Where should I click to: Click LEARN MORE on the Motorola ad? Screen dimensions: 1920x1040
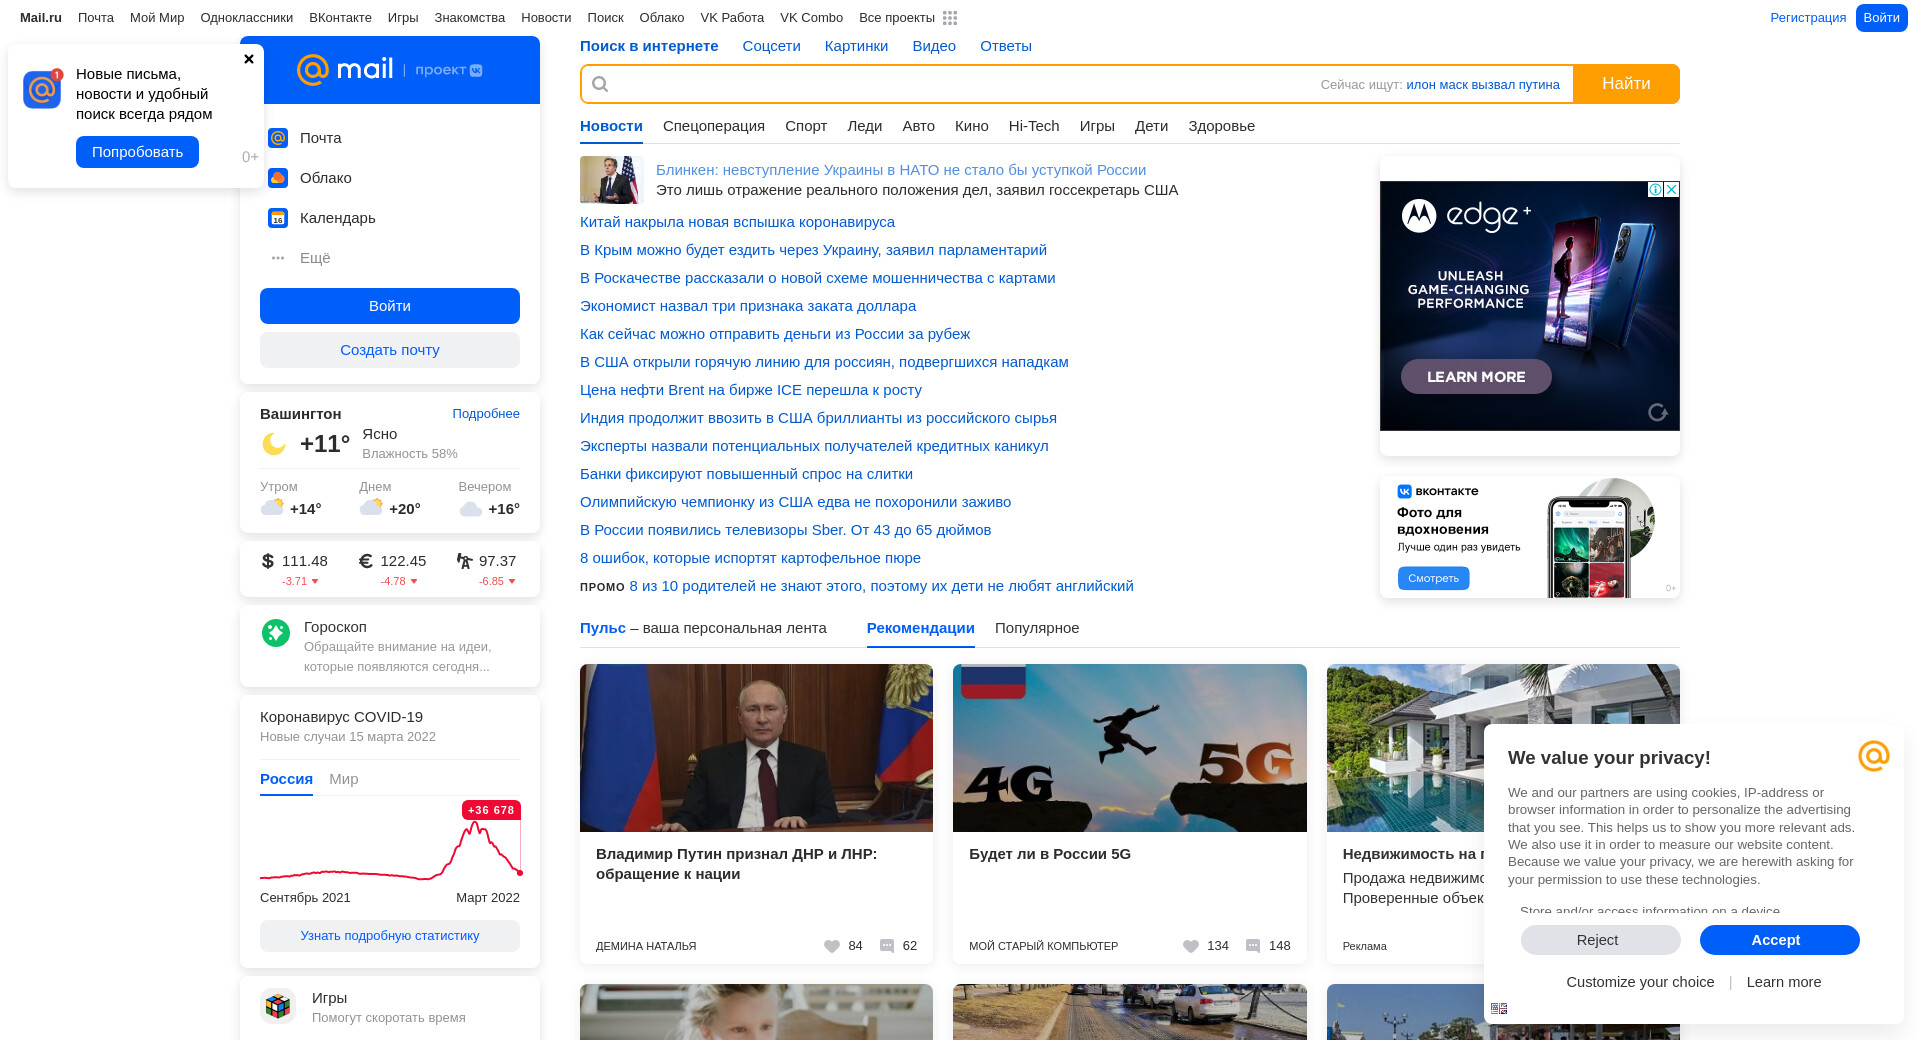[1476, 377]
